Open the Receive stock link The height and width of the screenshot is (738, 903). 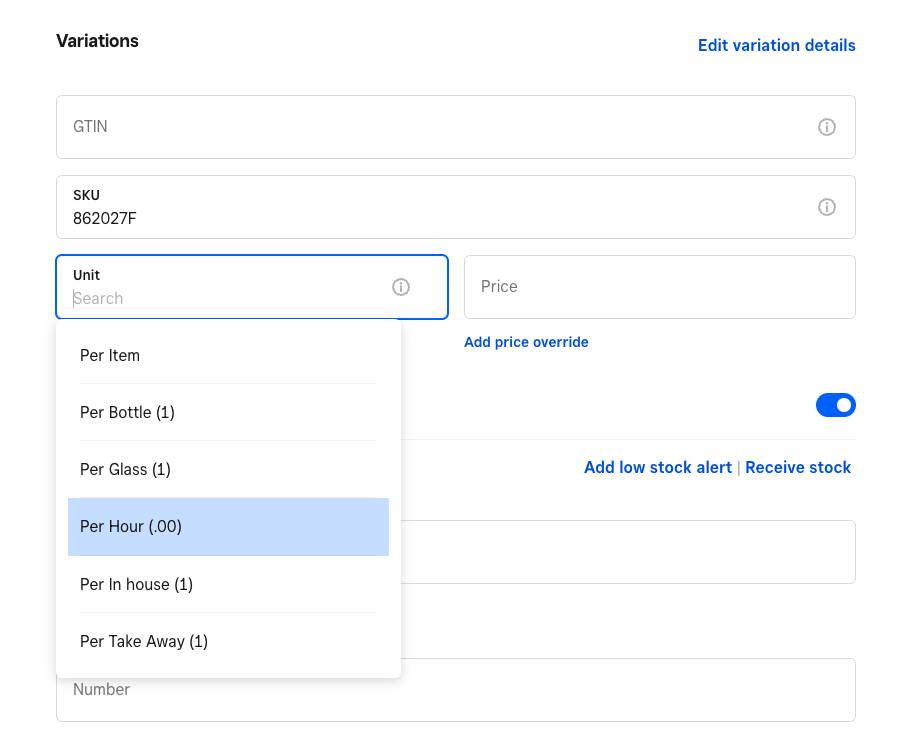(x=798, y=467)
